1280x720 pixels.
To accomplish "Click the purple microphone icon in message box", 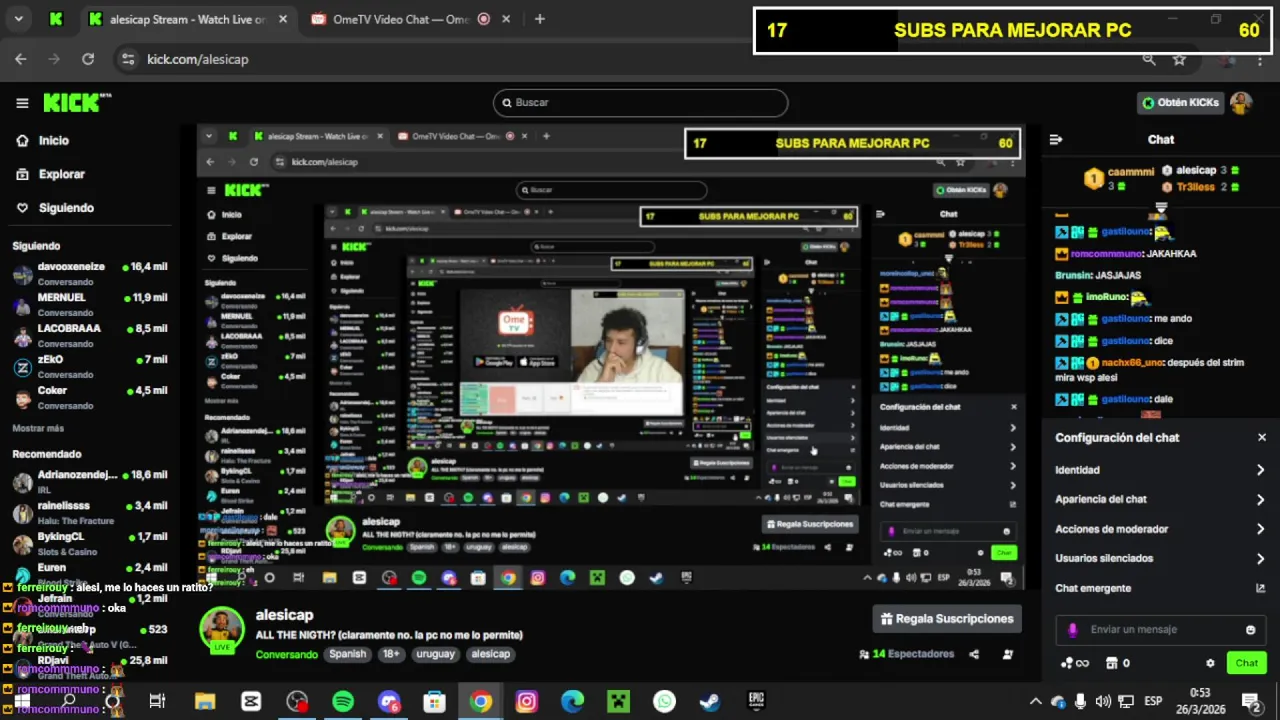I will pyautogui.click(x=1072, y=630).
